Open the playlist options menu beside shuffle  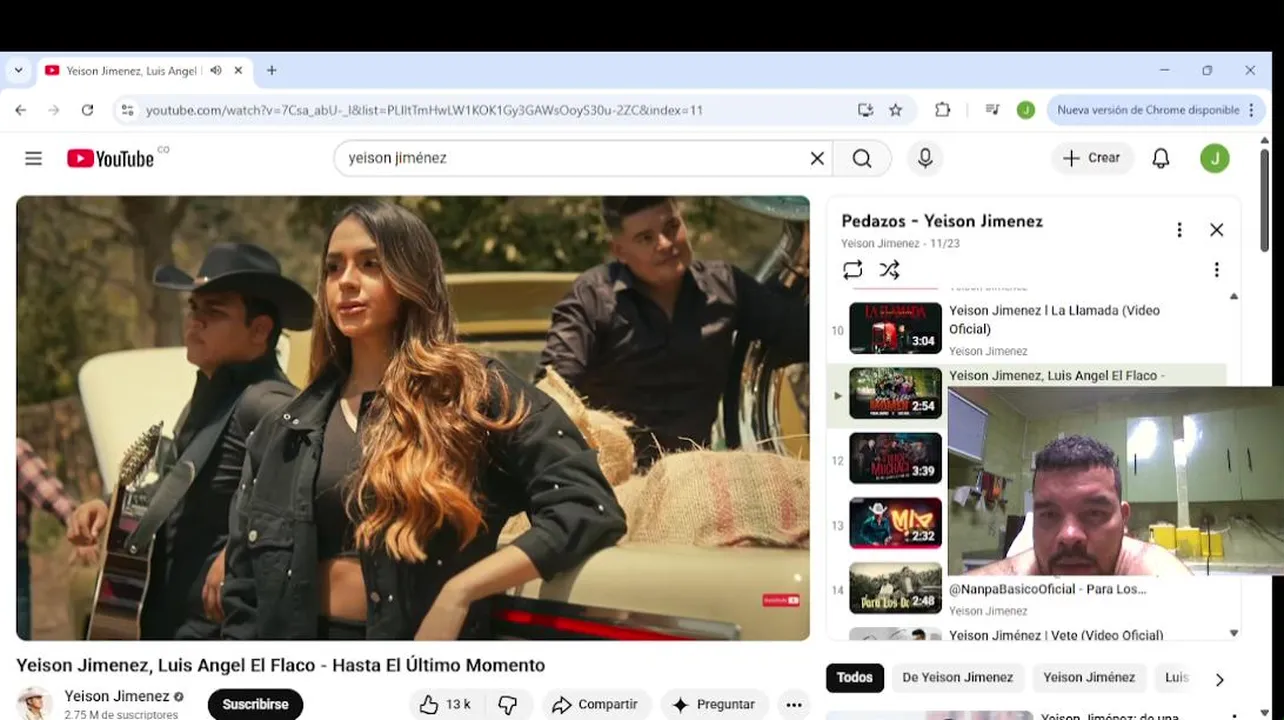point(1216,270)
